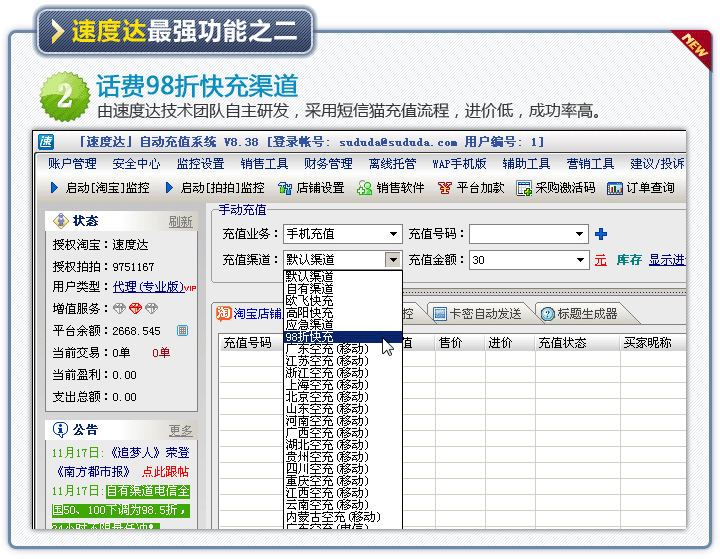Image resolution: width=720 pixels, height=559 pixels.
Task: Click the blue plus icon beside 充值号码
Action: [x=601, y=234]
